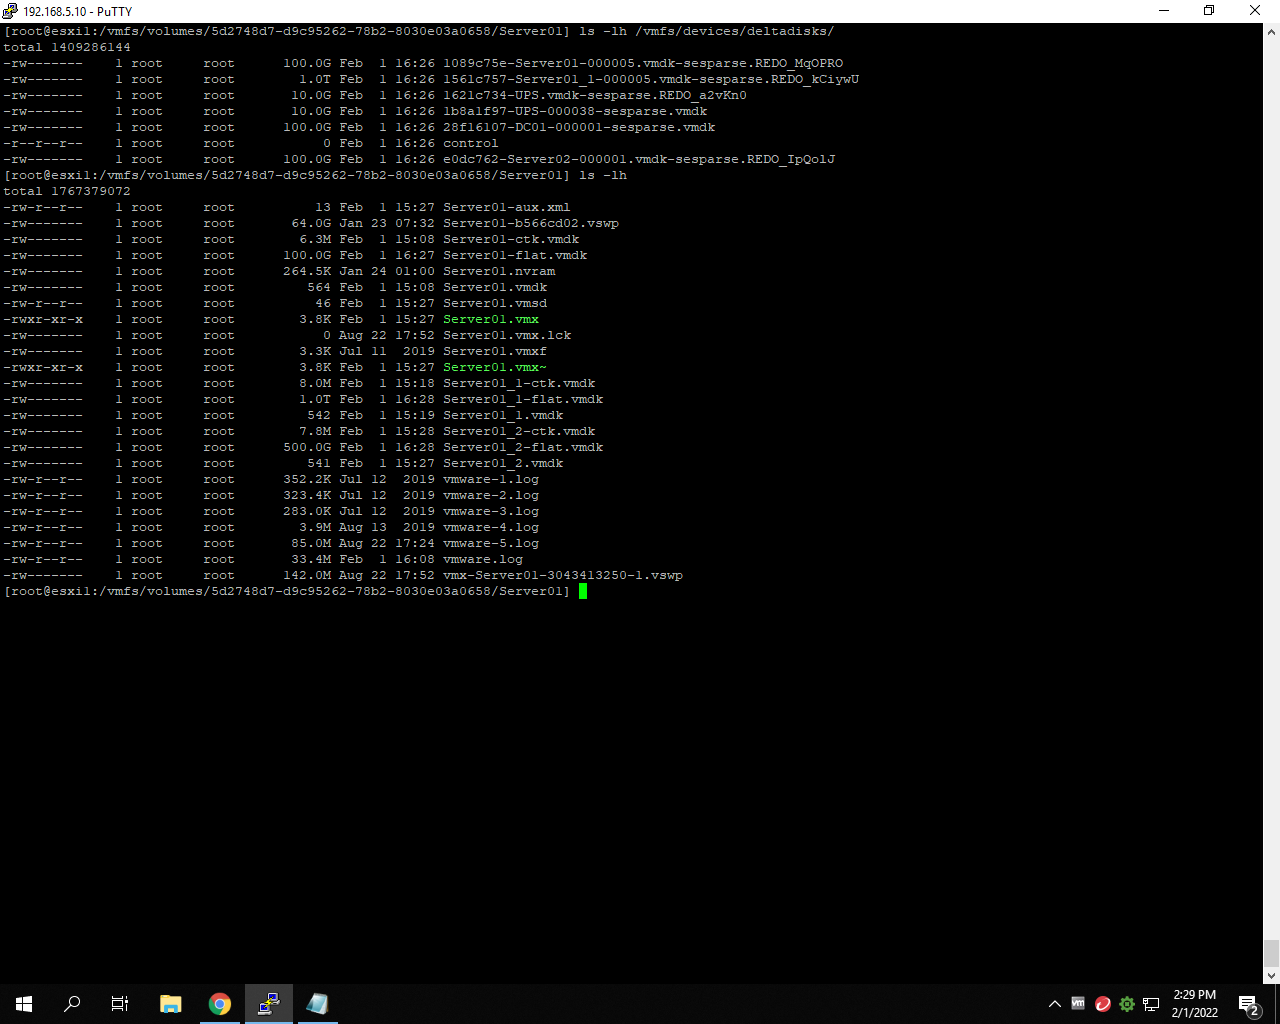Click Server01_2-flat.vmdk filename
This screenshot has height=1024, width=1280.
click(x=523, y=447)
